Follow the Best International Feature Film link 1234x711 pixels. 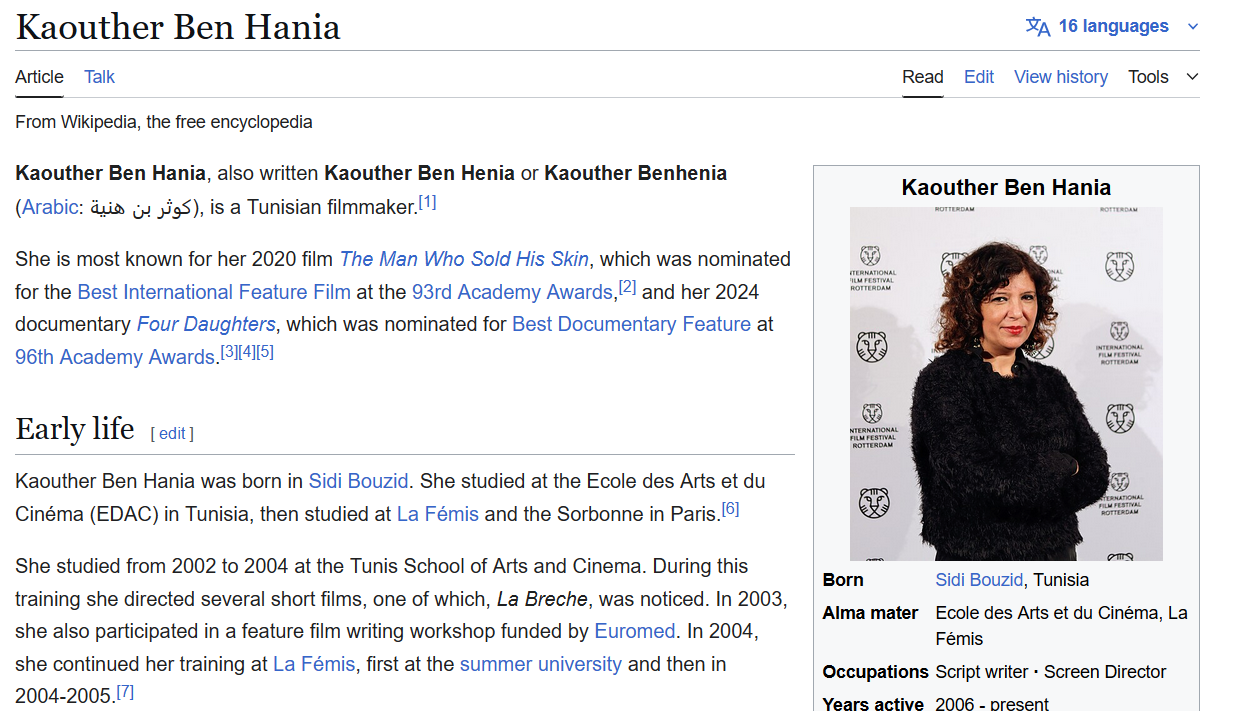point(214,292)
